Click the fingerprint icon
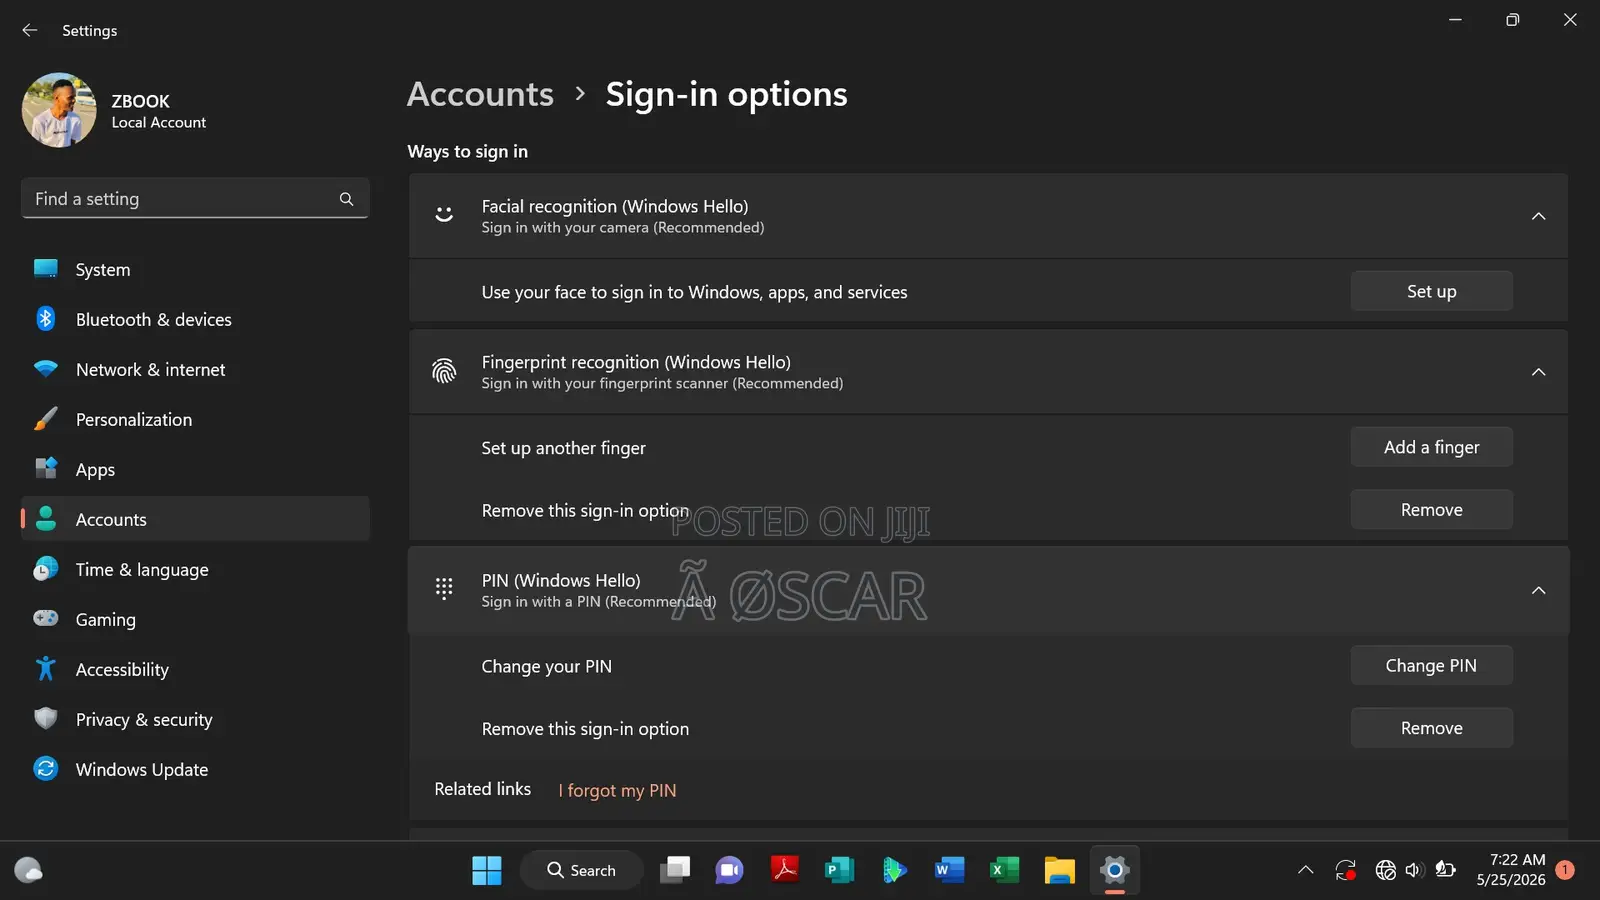Viewport: 1600px width, 900px height. [x=444, y=371]
